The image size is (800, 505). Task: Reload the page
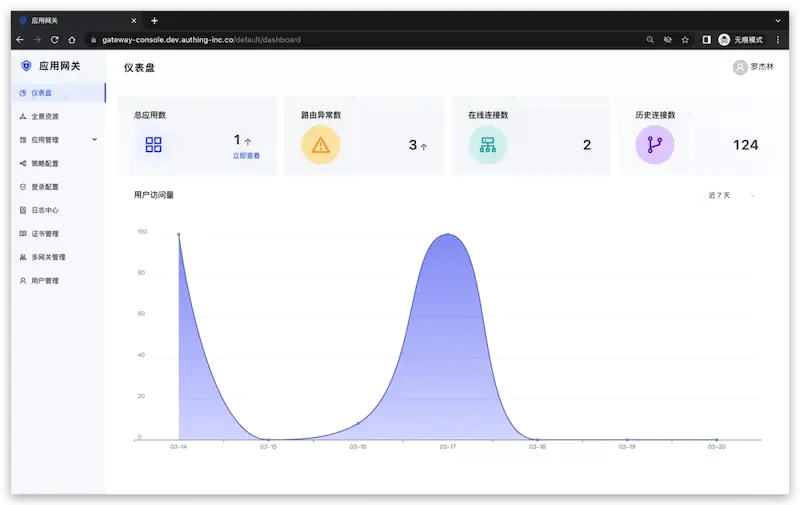coord(55,39)
